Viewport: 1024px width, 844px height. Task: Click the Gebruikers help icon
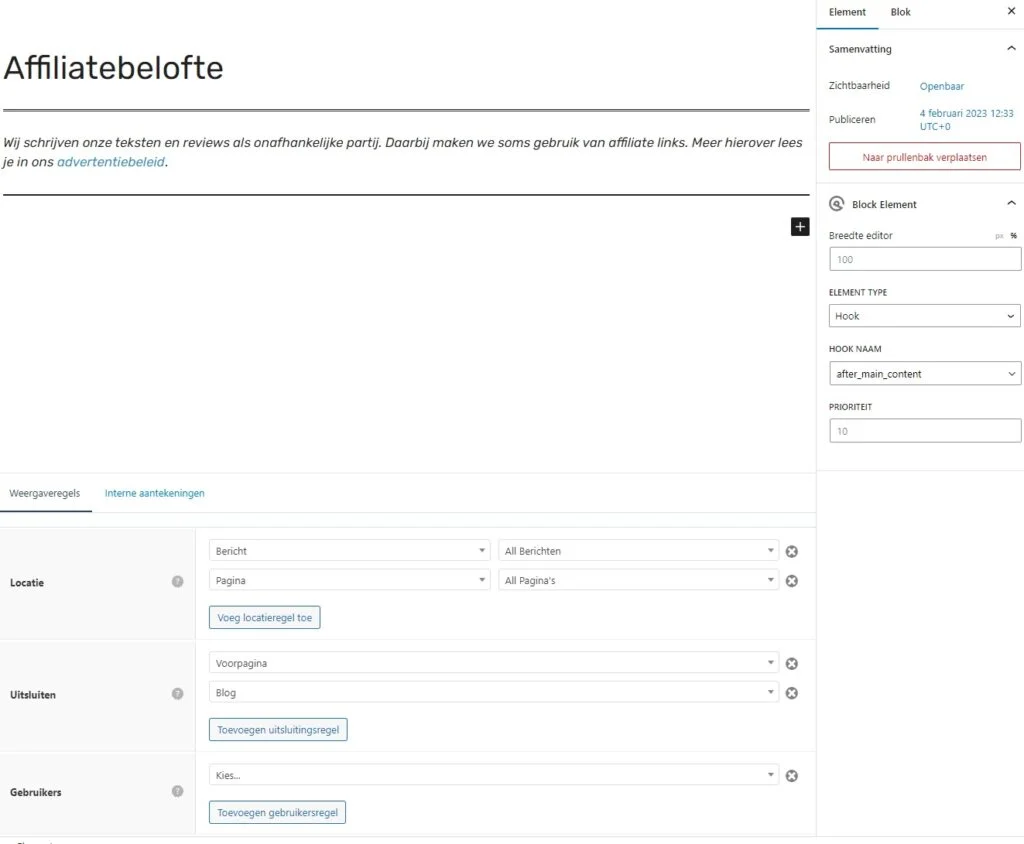point(178,791)
